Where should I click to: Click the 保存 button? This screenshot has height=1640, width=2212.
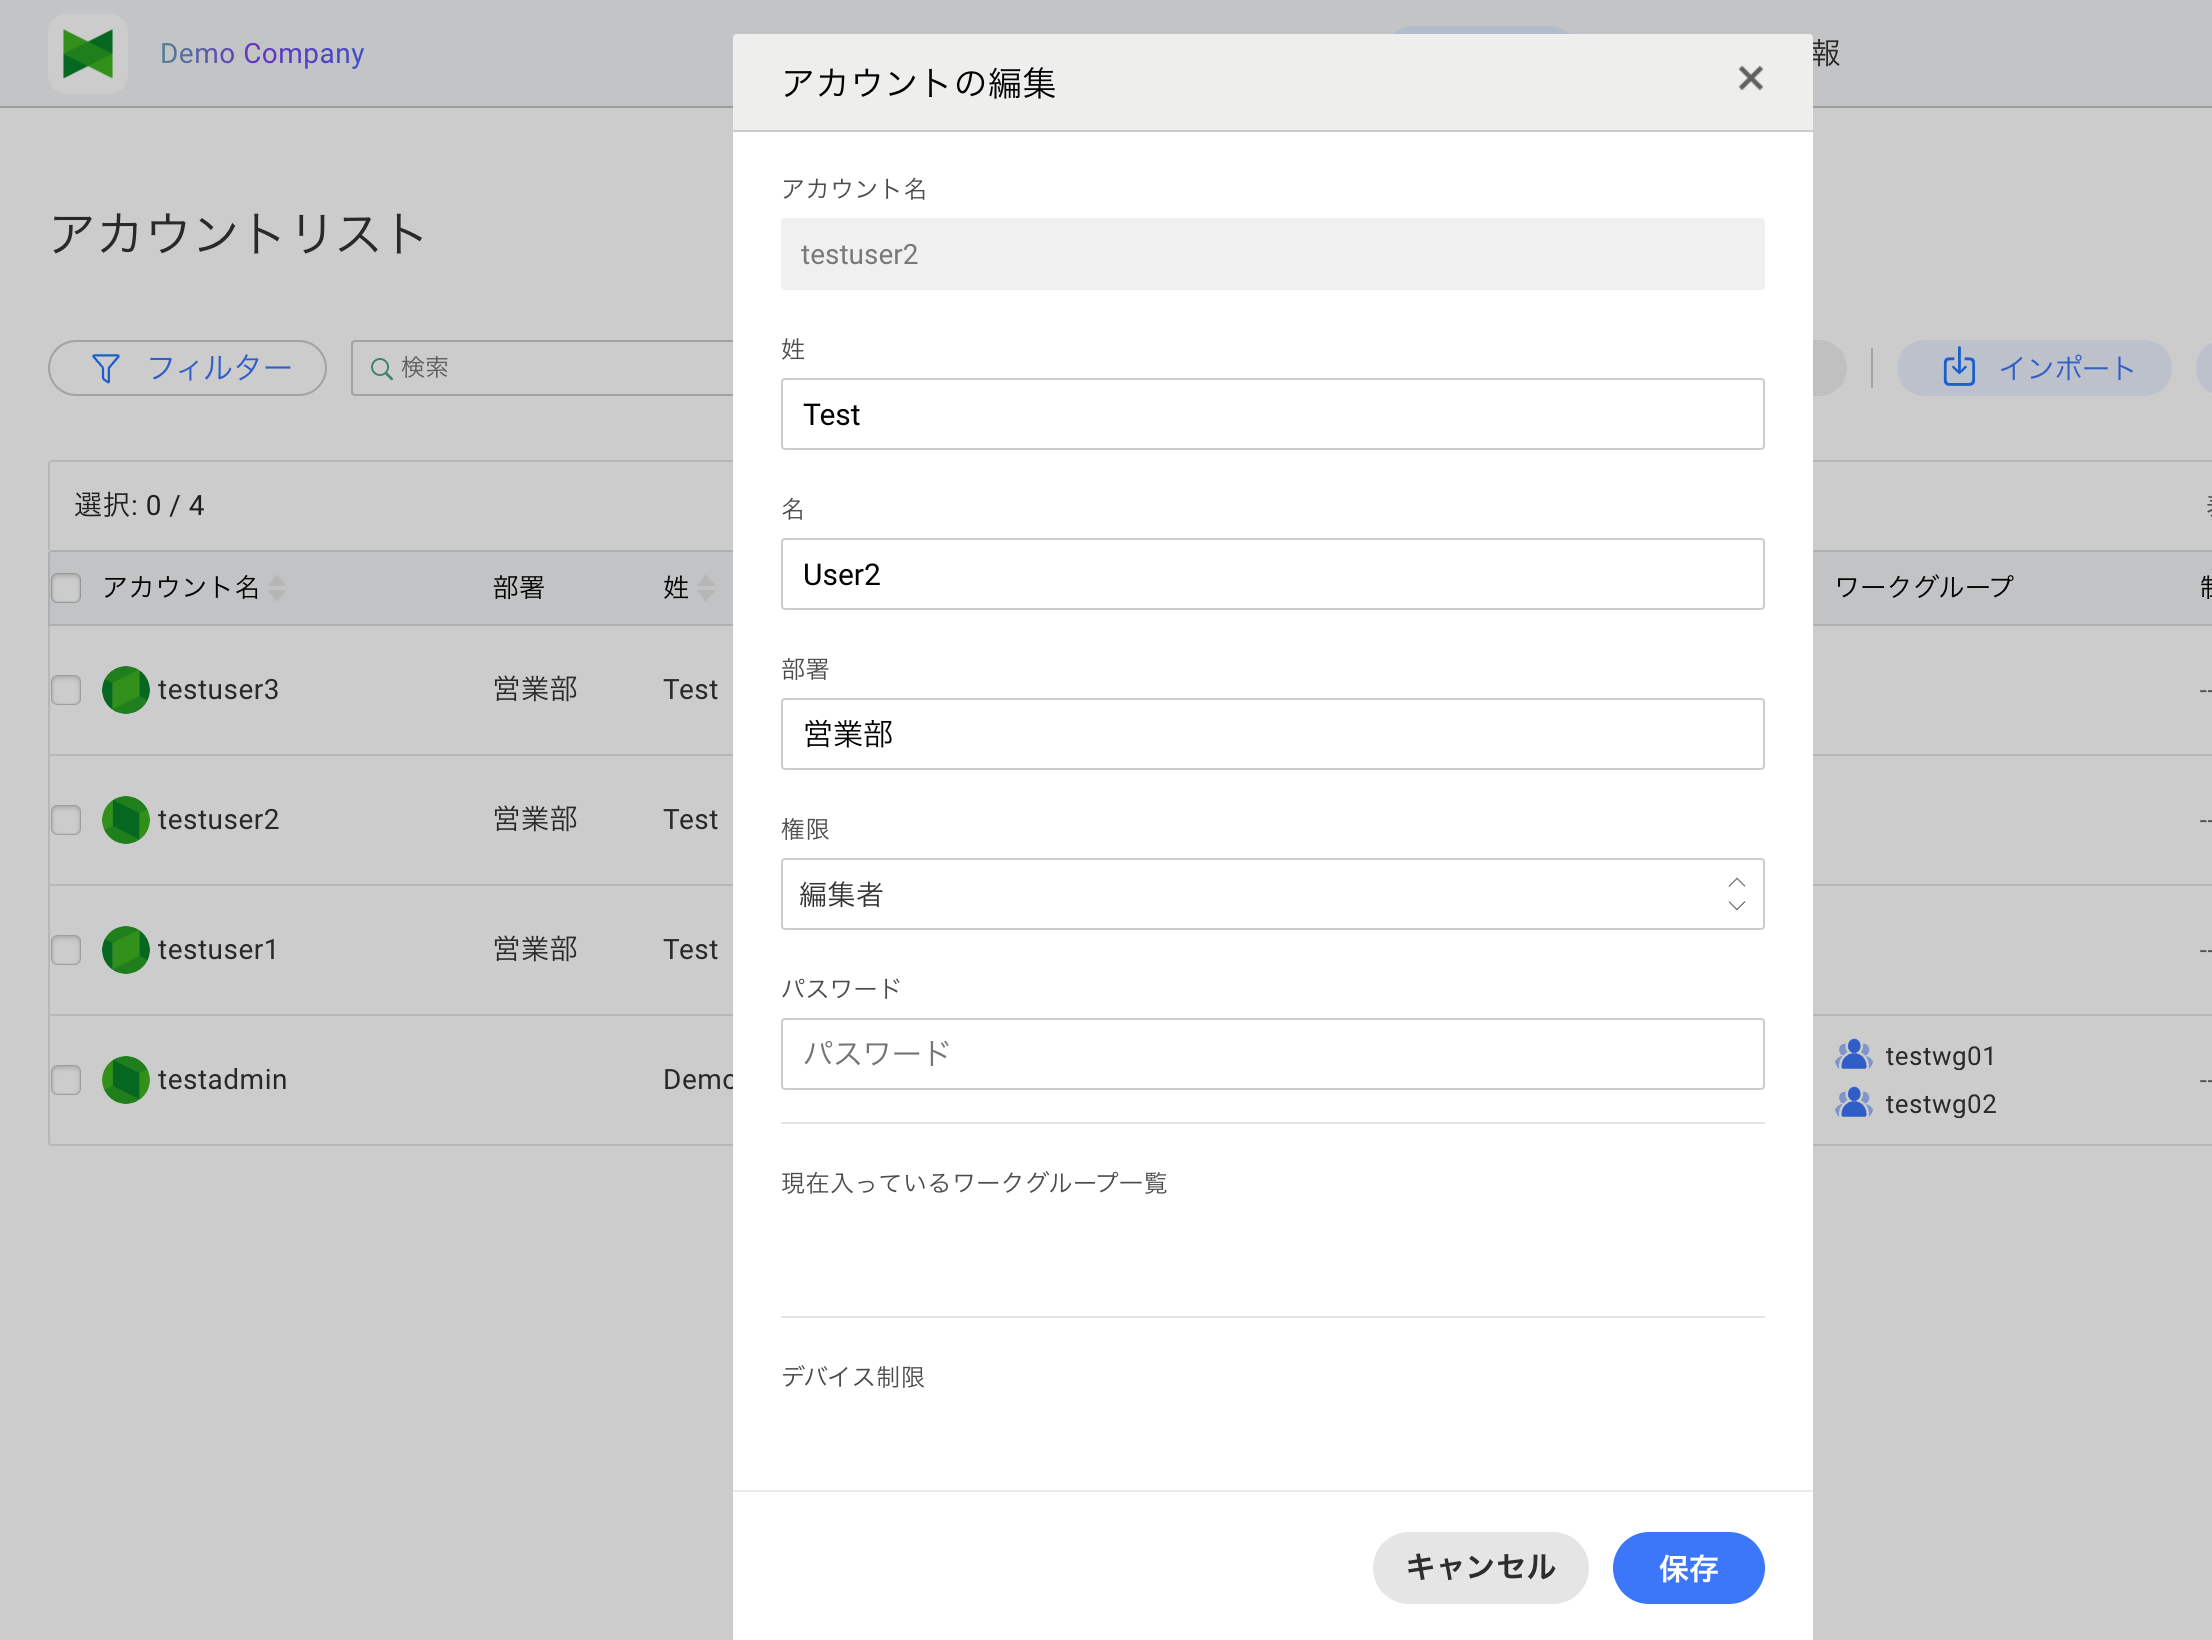click(x=1688, y=1568)
